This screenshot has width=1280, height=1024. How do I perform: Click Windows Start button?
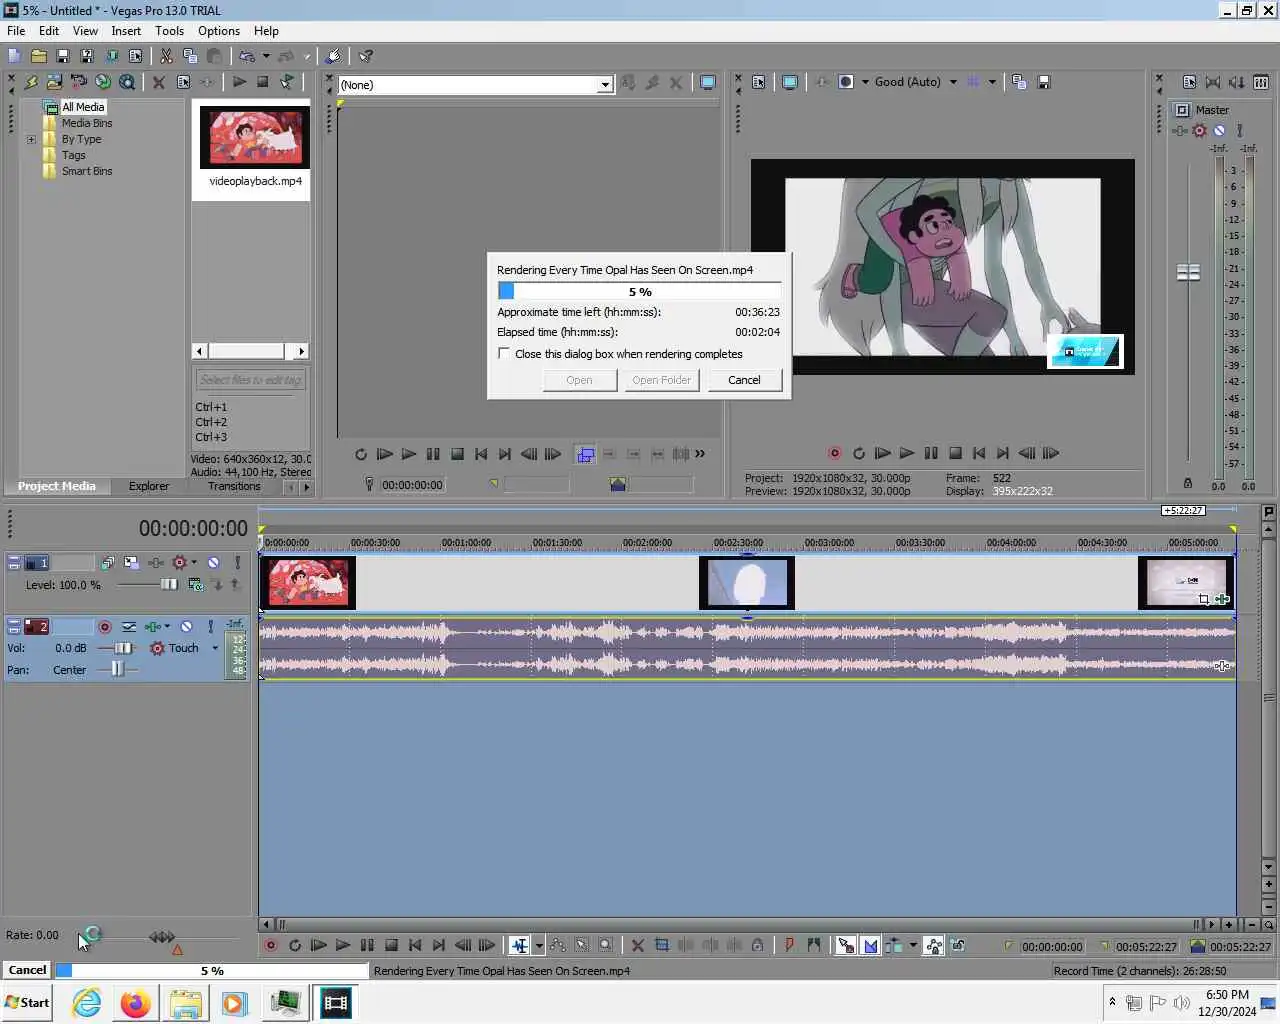(x=28, y=1003)
